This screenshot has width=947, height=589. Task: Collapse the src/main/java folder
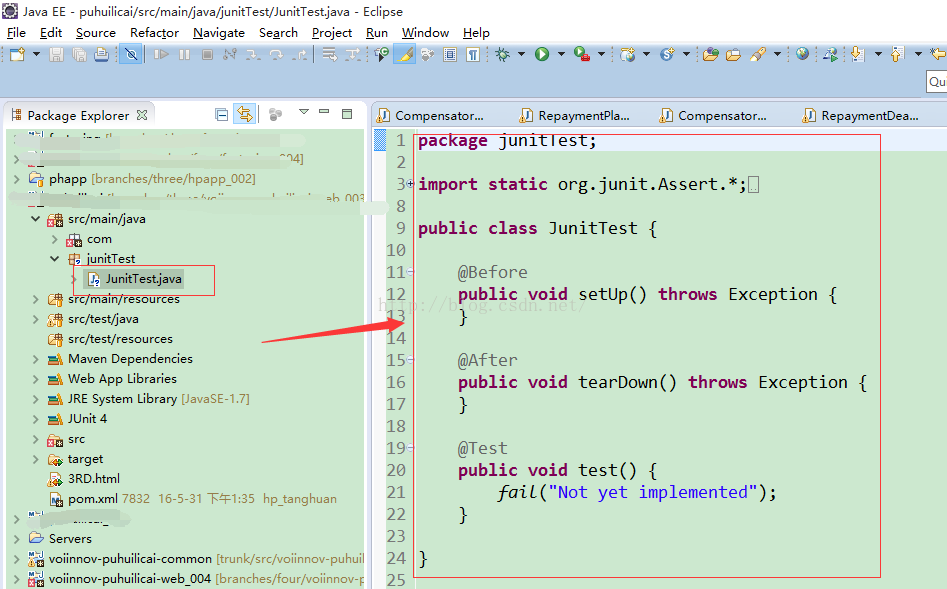click(x=35, y=219)
